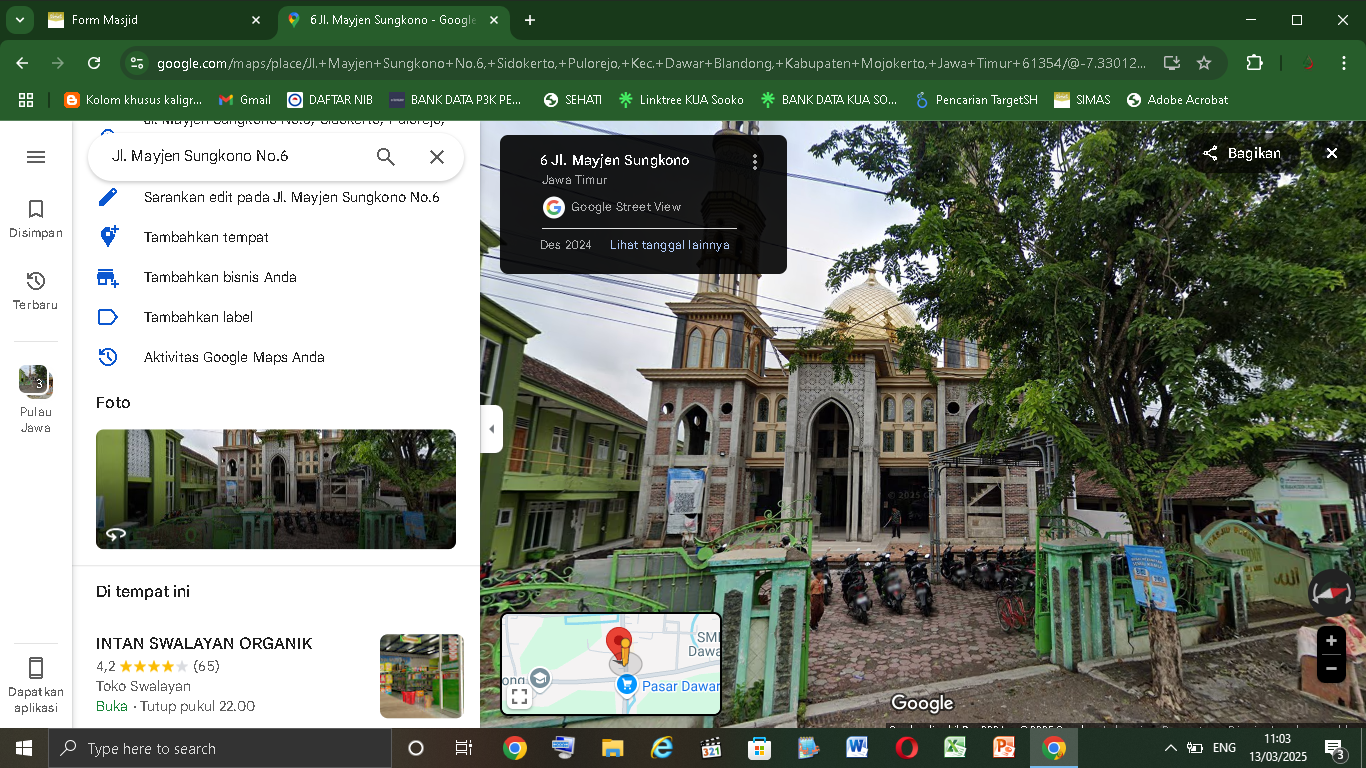Click the Street View compass
Image resolution: width=1366 pixels, height=768 pixels.
(1330, 593)
